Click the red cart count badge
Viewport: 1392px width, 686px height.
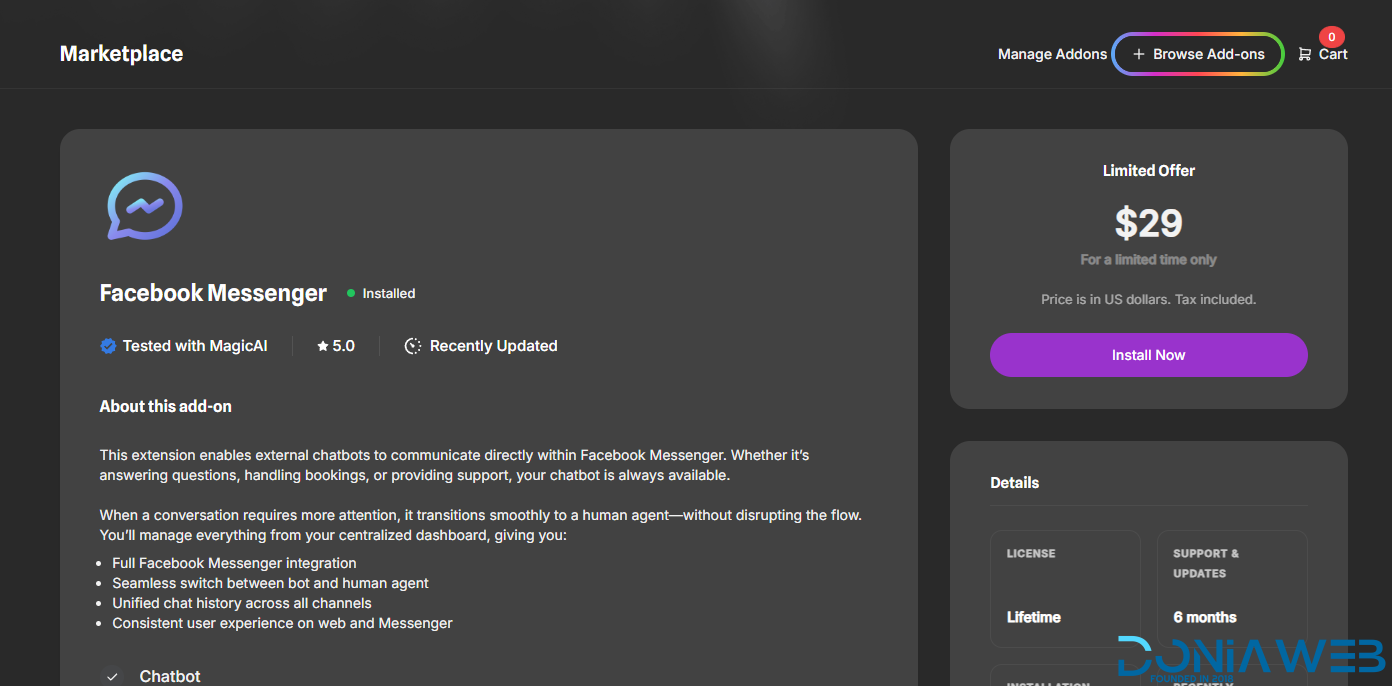(1331, 37)
